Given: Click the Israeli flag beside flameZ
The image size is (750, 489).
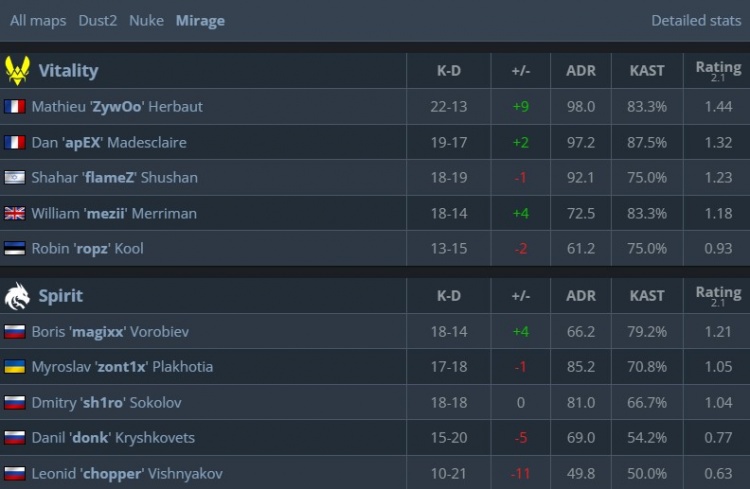Looking at the screenshot, I should [14, 178].
